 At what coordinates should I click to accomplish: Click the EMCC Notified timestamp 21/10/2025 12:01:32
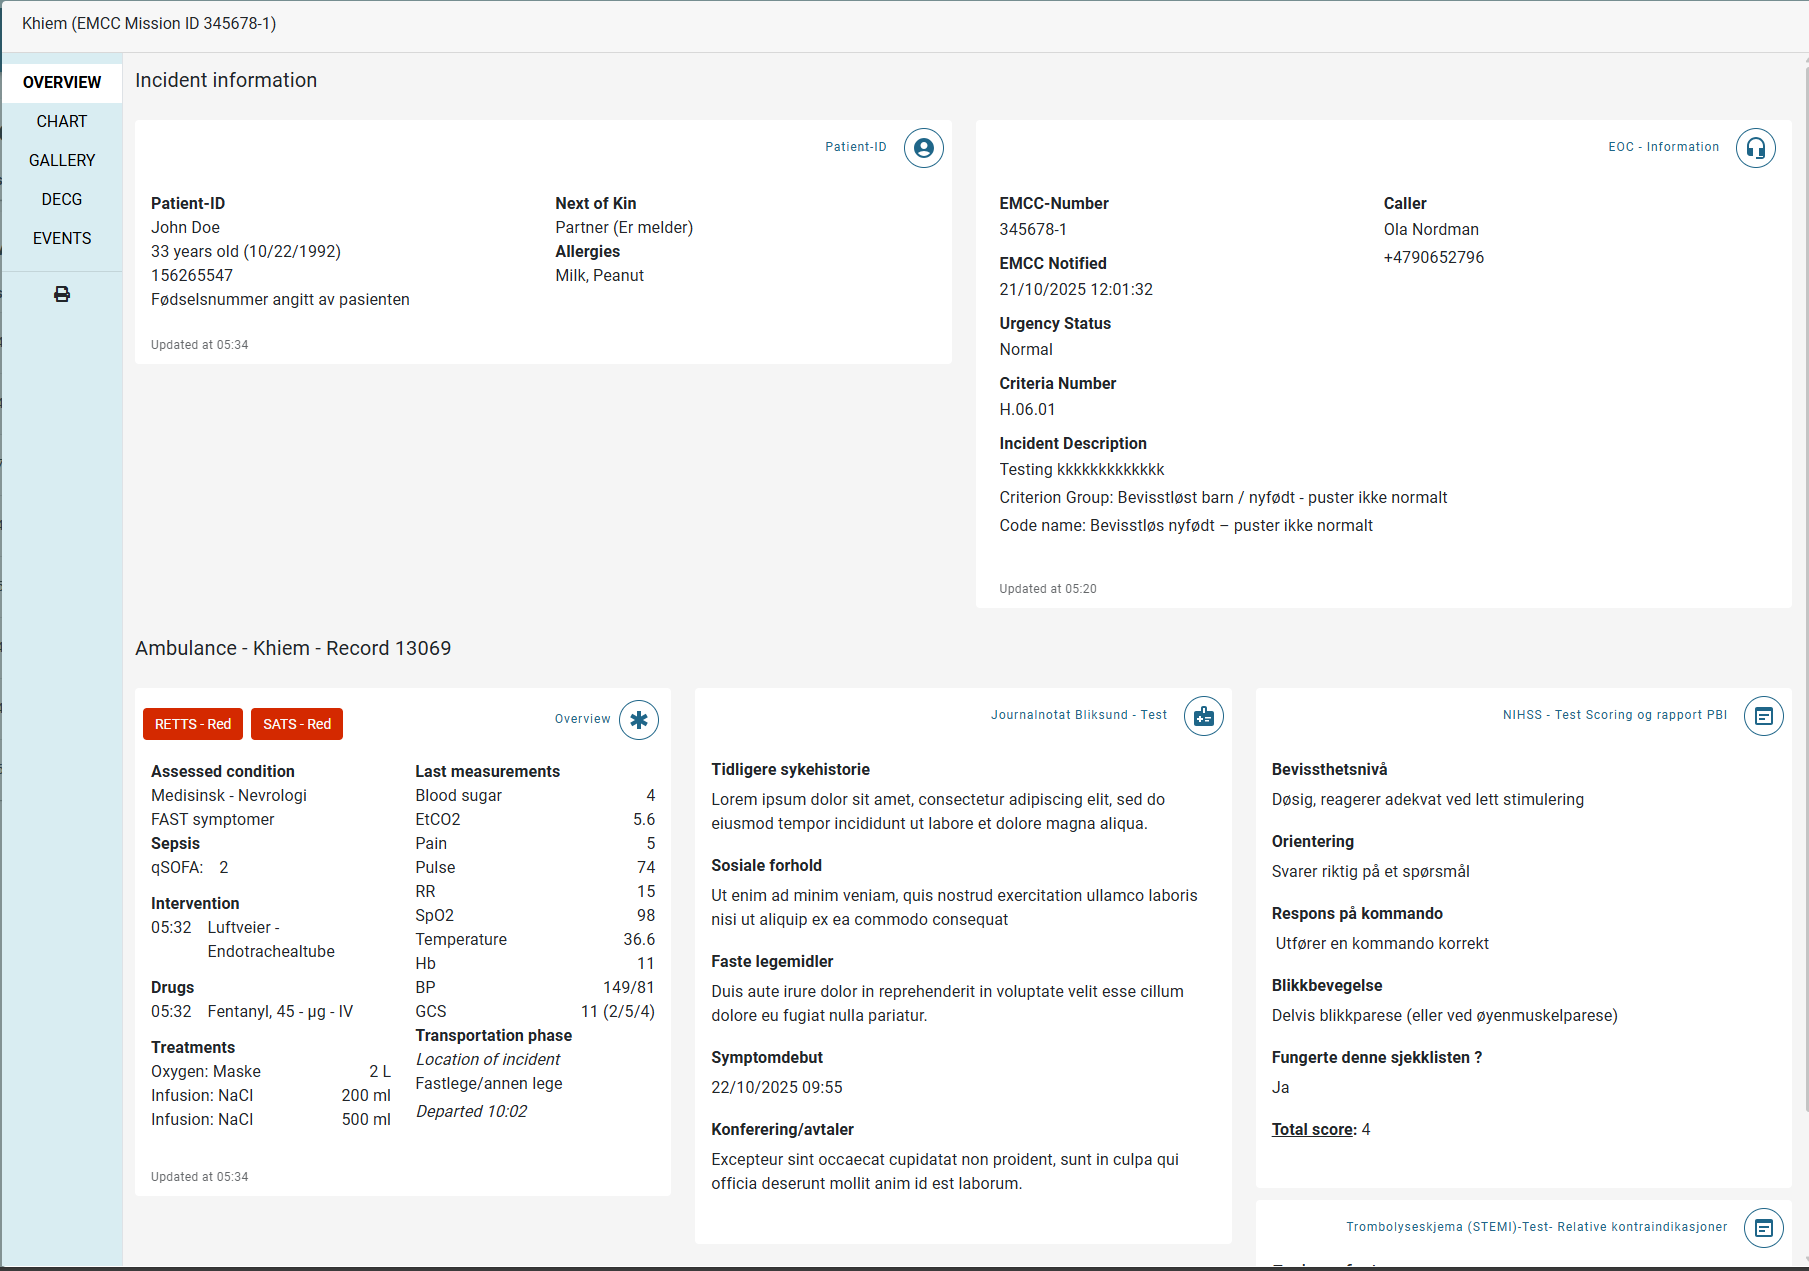1076,289
